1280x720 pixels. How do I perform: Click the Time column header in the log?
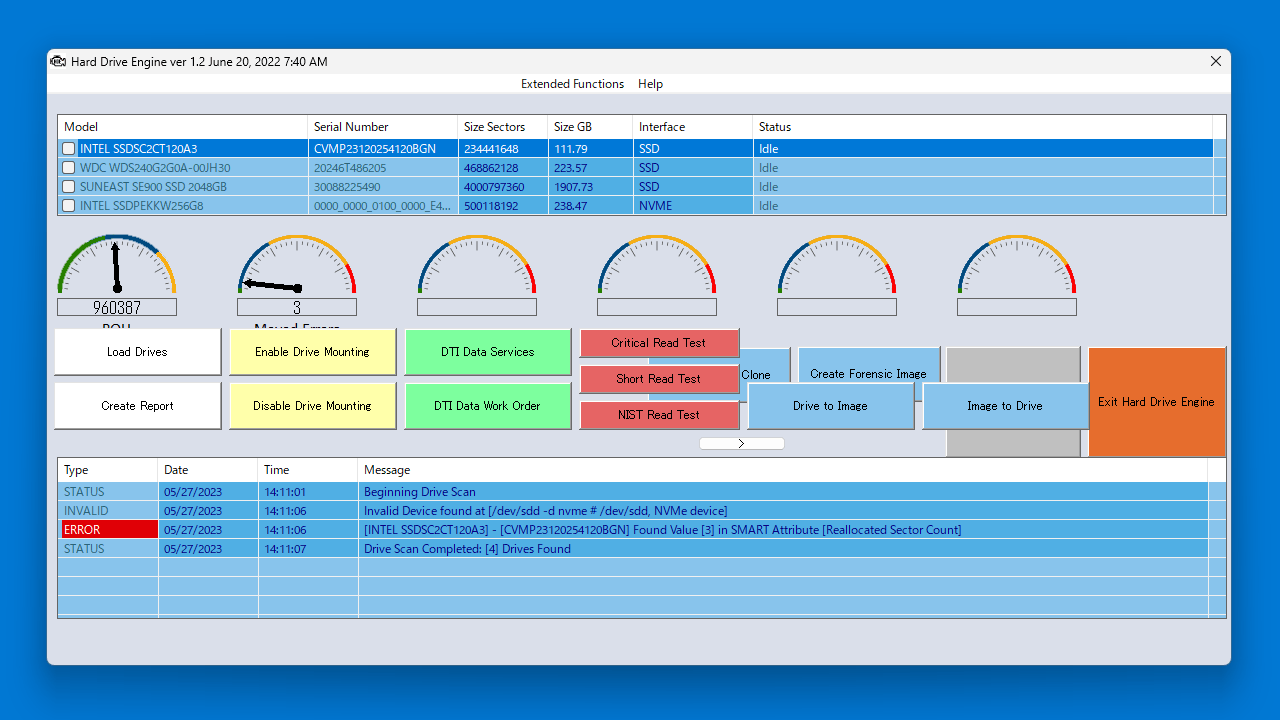coord(308,470)
